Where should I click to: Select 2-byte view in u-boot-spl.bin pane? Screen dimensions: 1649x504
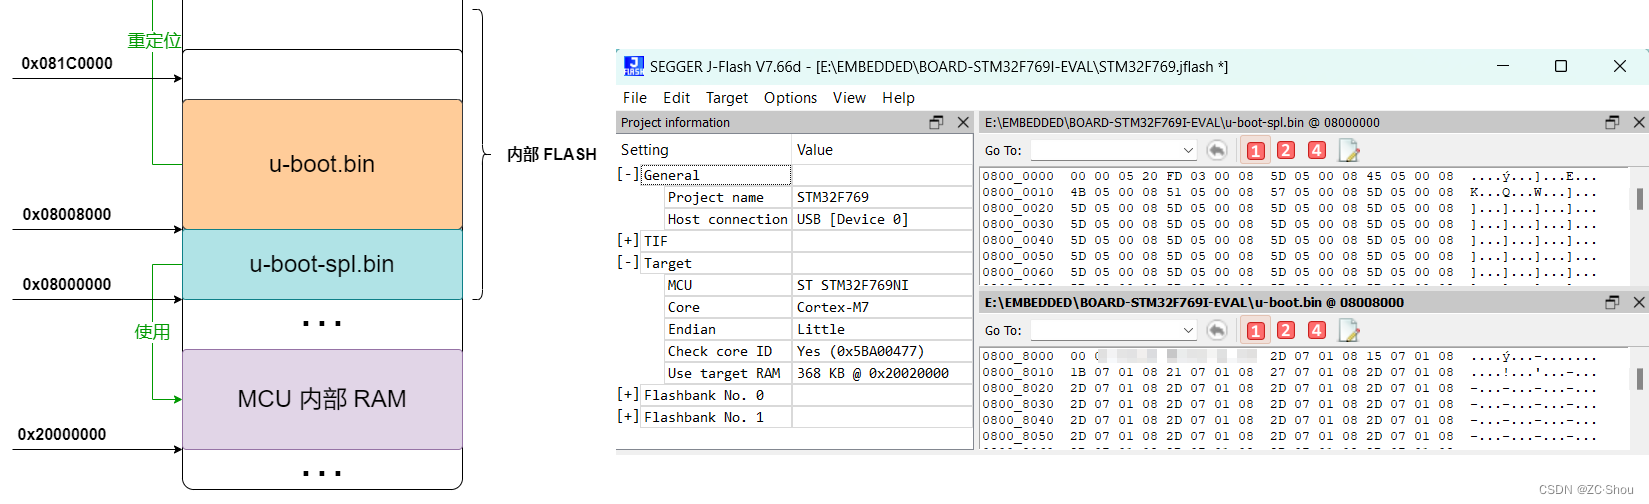point(1286,151)
